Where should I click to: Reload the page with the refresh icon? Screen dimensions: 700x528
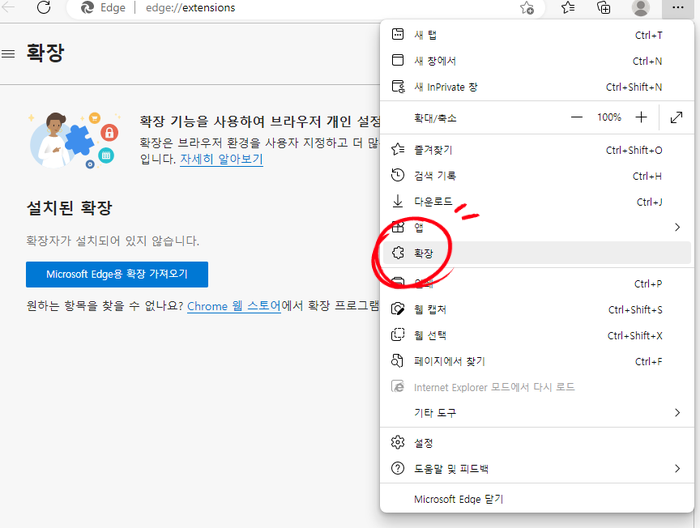pos(43,7)
